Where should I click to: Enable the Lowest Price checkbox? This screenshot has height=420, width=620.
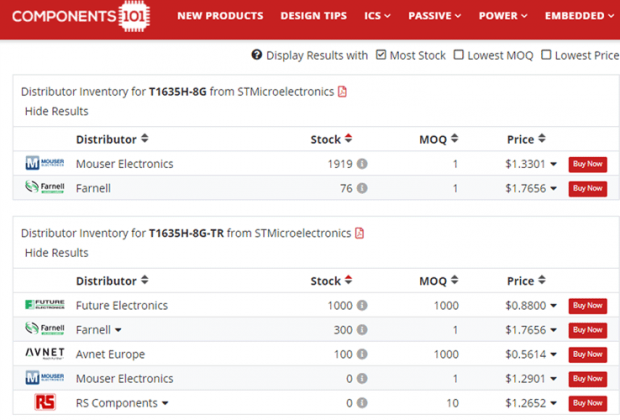coord(546,55)
